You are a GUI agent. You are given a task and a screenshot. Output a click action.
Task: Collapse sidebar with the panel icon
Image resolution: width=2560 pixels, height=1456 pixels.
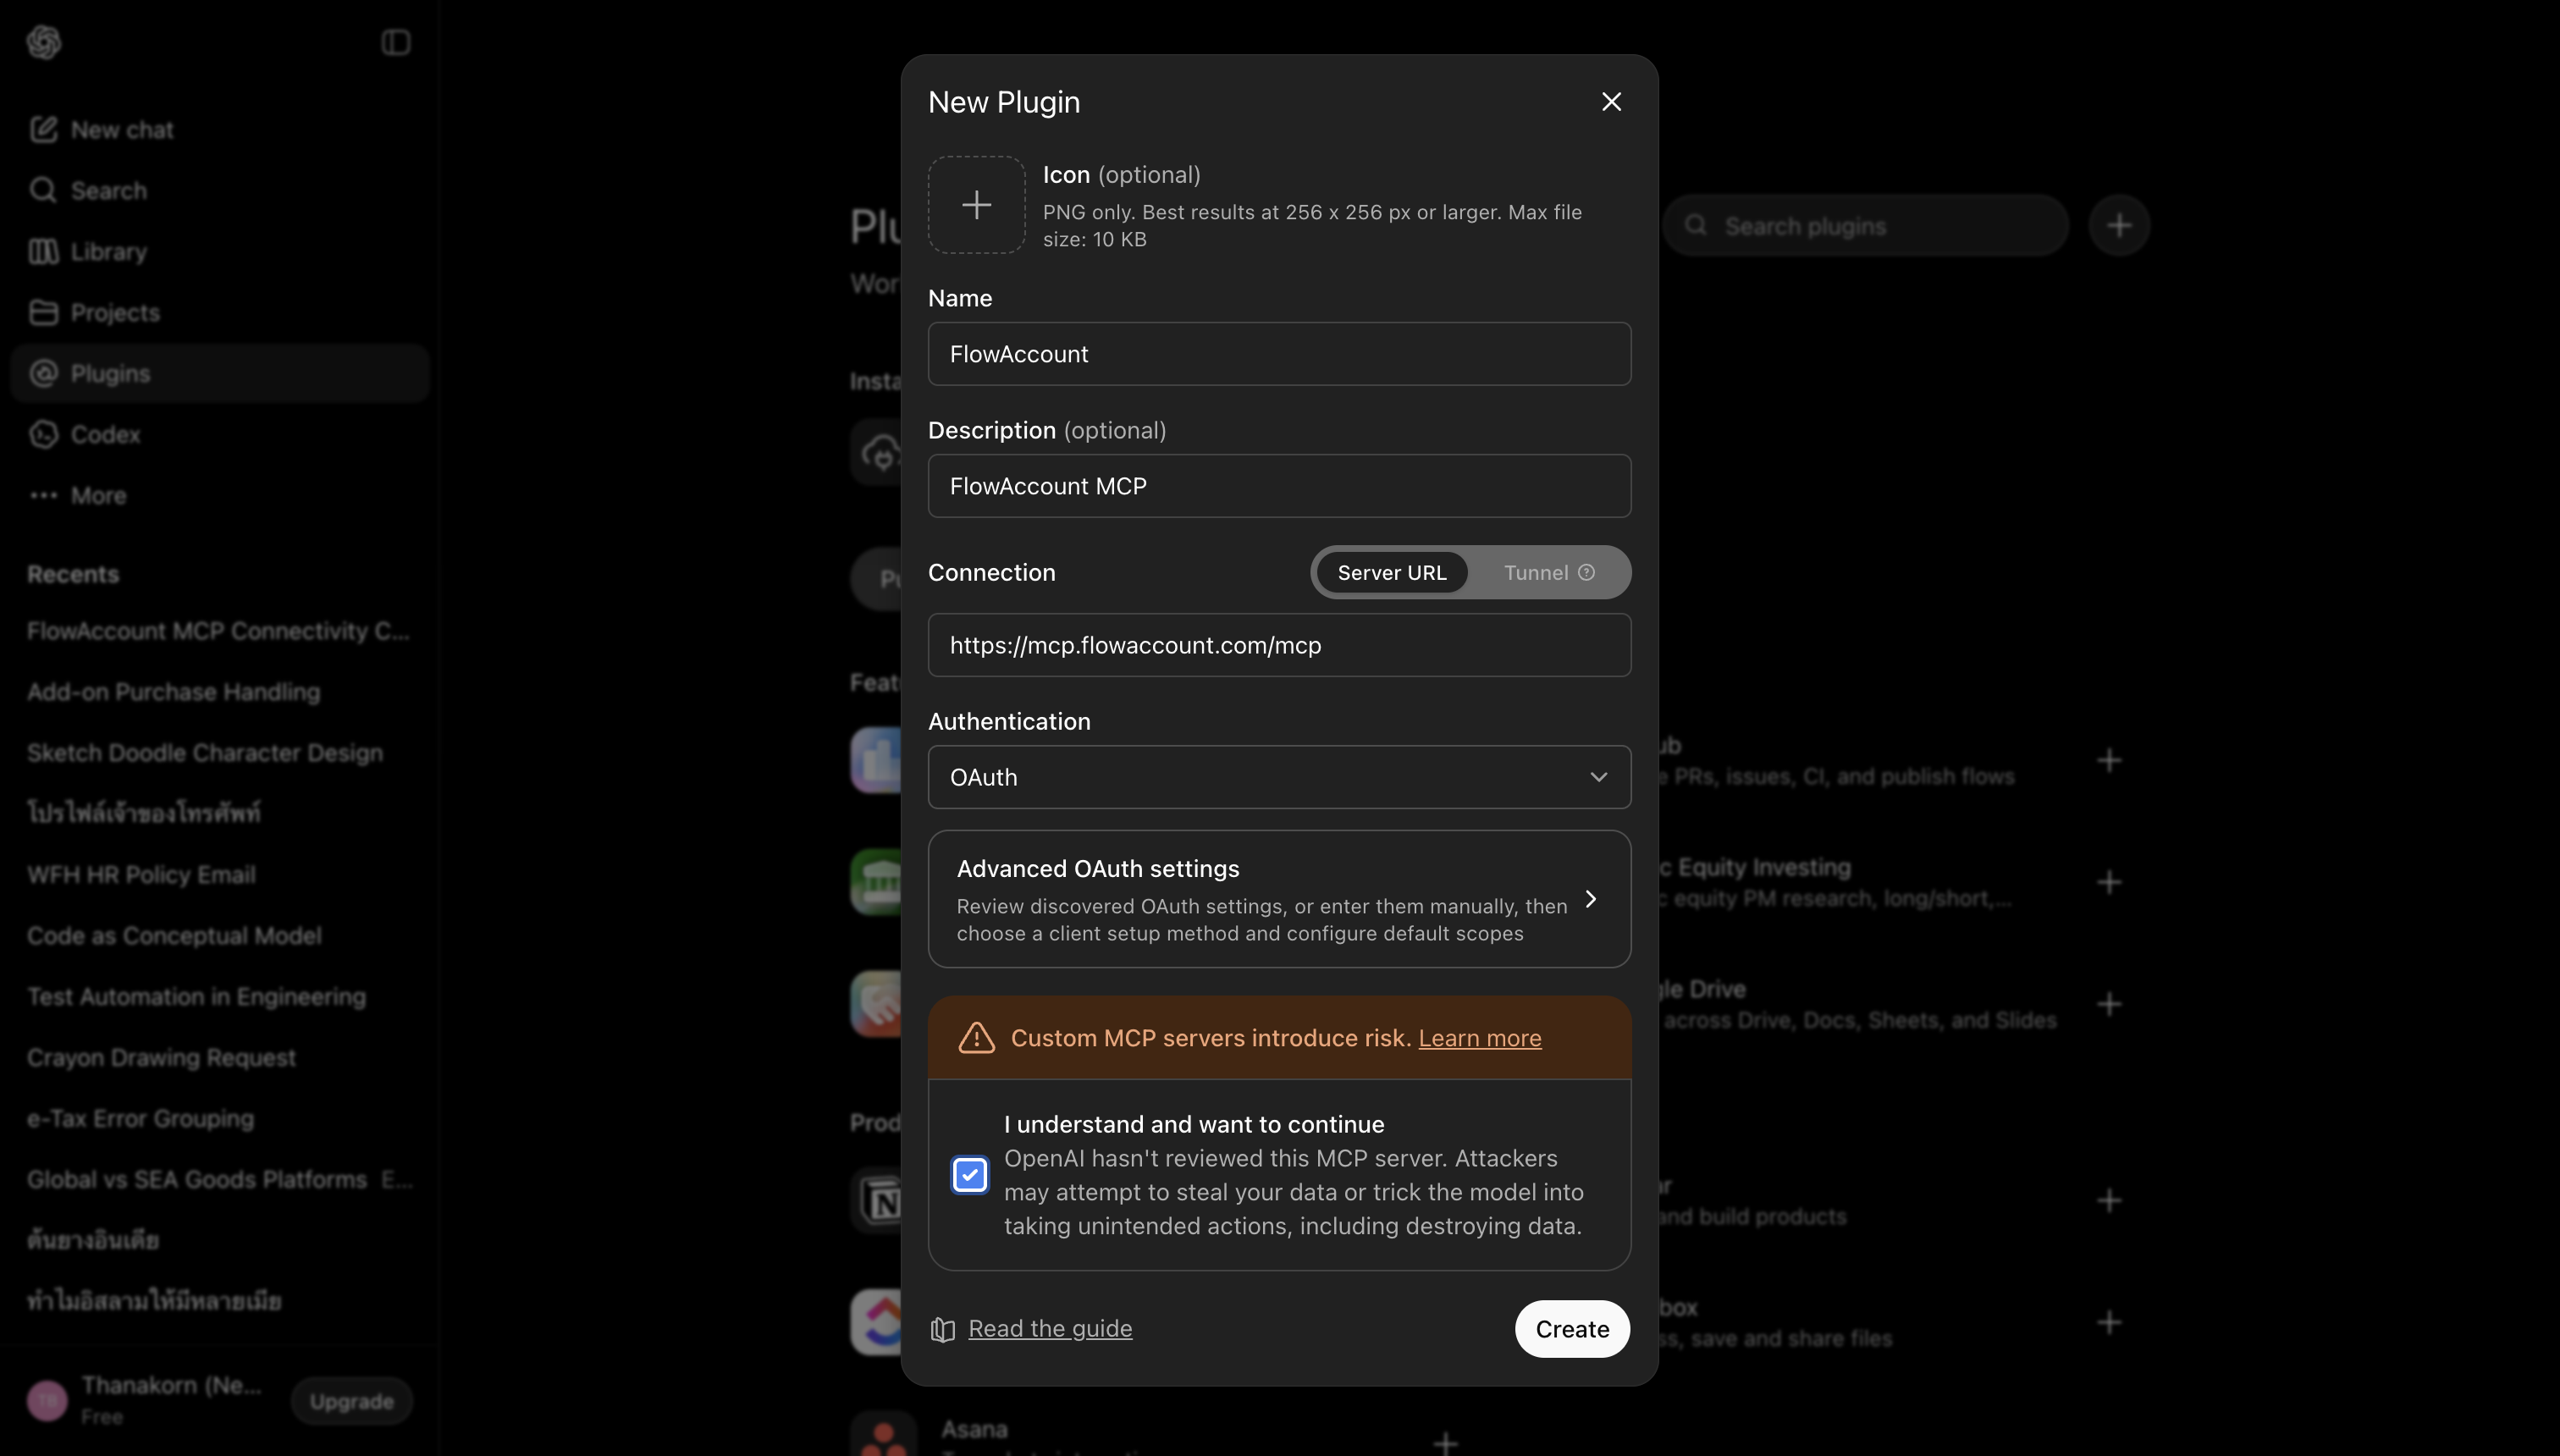coord(396,42)
